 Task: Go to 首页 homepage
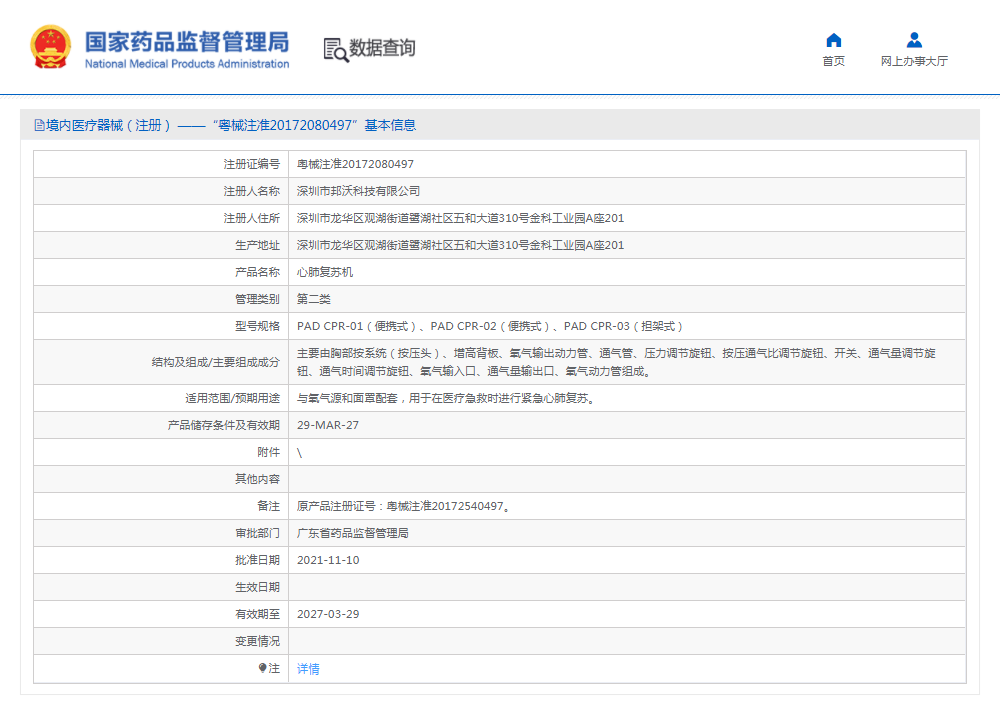click(833, 60)
